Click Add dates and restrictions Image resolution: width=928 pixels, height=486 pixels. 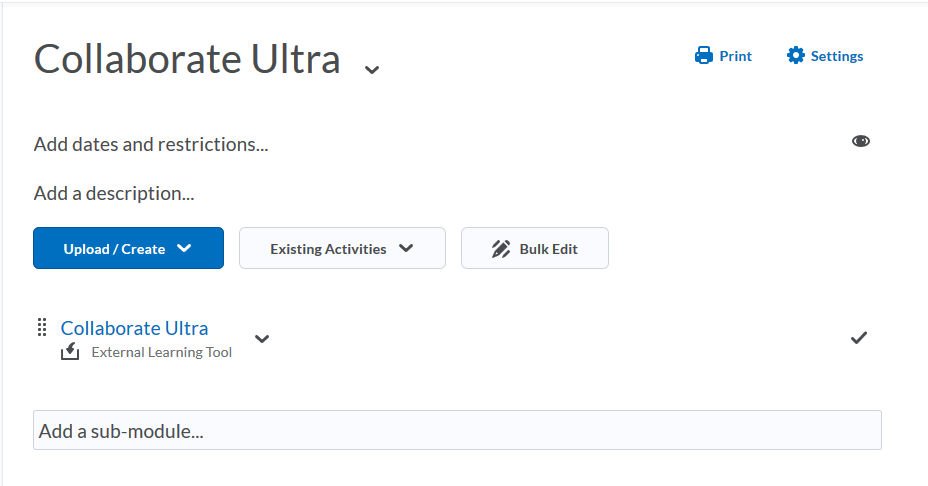[151, 144]
